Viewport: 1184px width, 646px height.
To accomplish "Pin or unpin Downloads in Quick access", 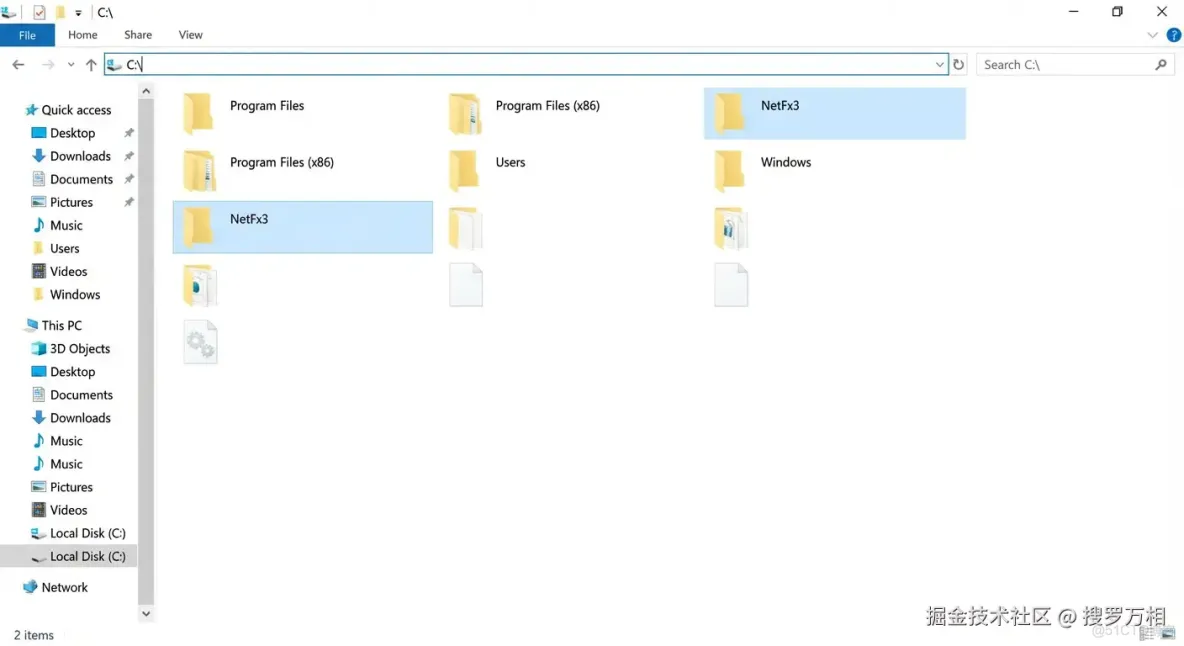I will 128,156.
